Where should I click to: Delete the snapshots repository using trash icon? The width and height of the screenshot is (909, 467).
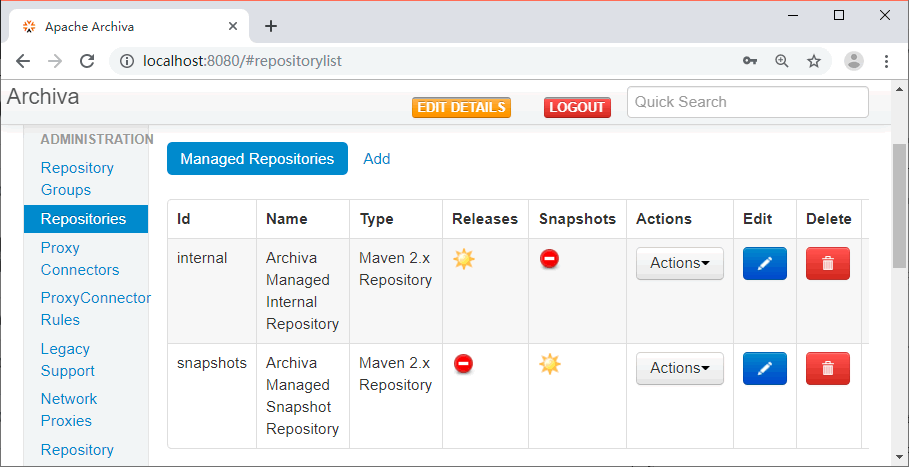(827, 368)
